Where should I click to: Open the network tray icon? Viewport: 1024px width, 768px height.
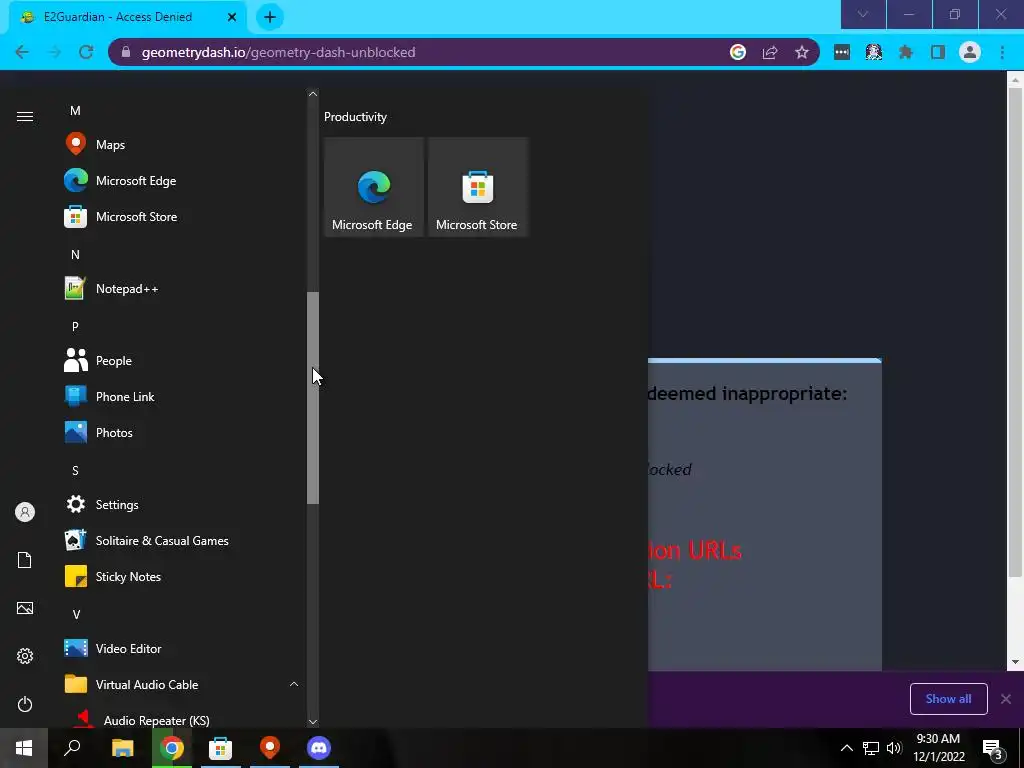click(x=871, y=748)
